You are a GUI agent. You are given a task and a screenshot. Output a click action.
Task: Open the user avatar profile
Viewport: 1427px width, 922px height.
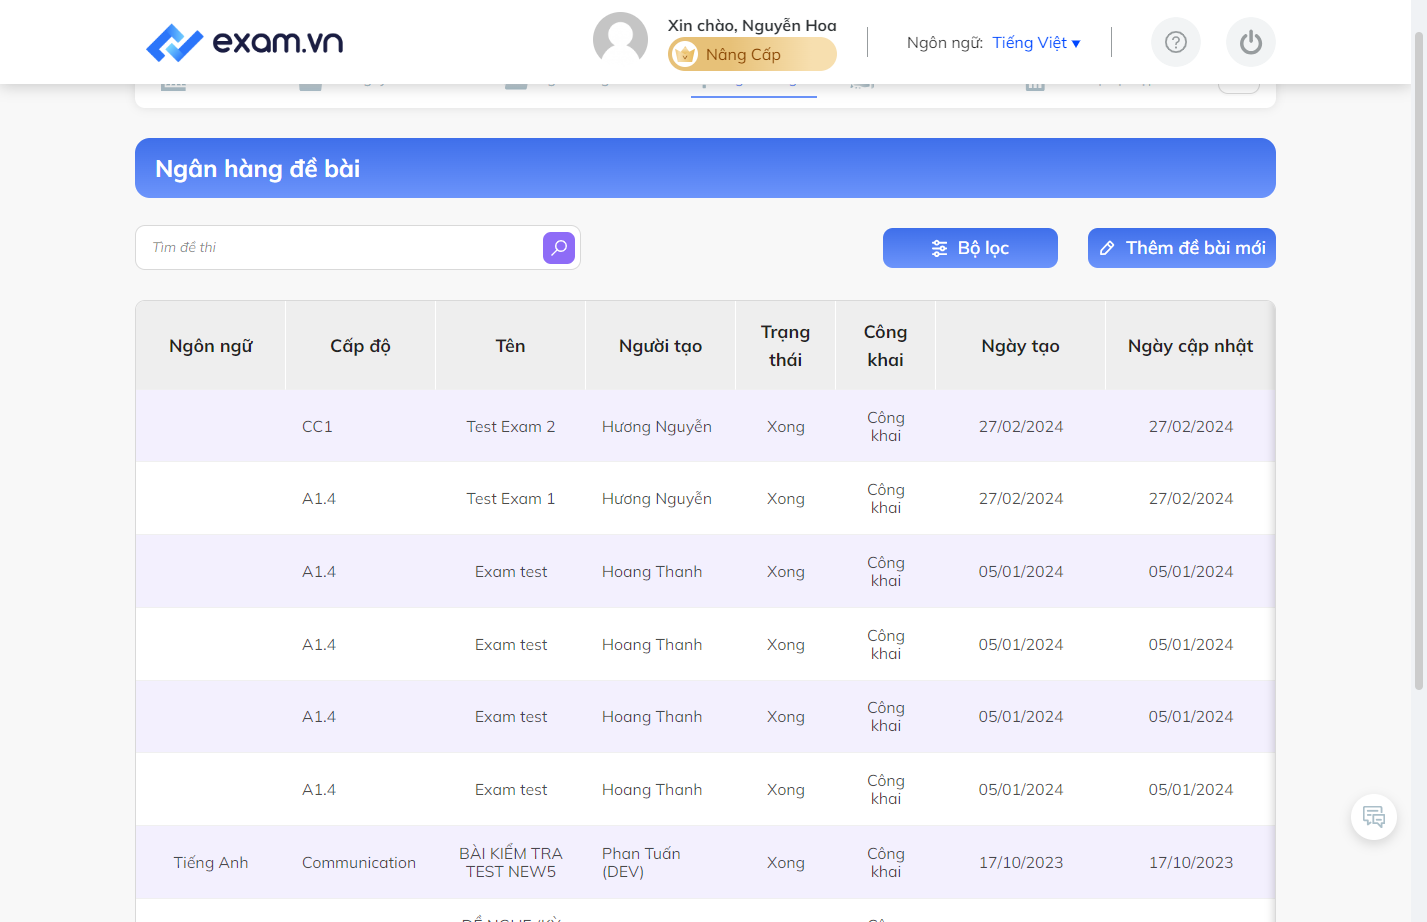pos(620,40)
